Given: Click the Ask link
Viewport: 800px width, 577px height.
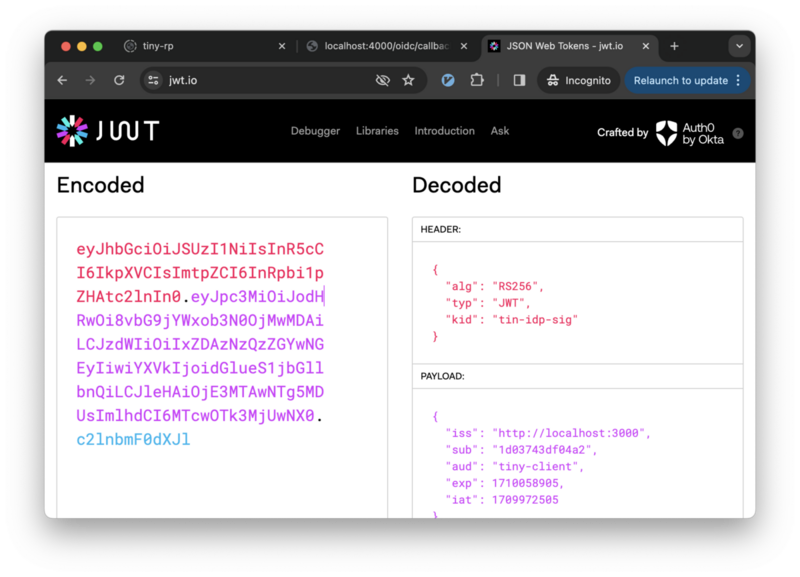Looking at the screenshot, I should pos(499,131).
